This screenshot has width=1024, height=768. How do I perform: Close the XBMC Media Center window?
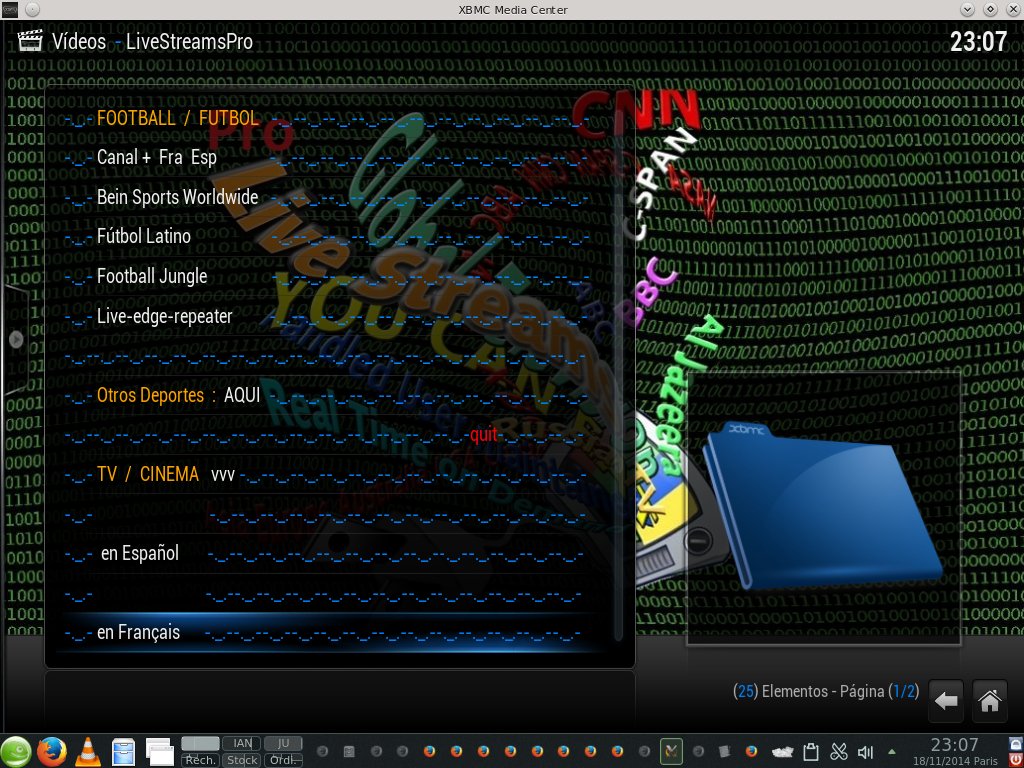pyautogui.click(x=1013, y=9)
